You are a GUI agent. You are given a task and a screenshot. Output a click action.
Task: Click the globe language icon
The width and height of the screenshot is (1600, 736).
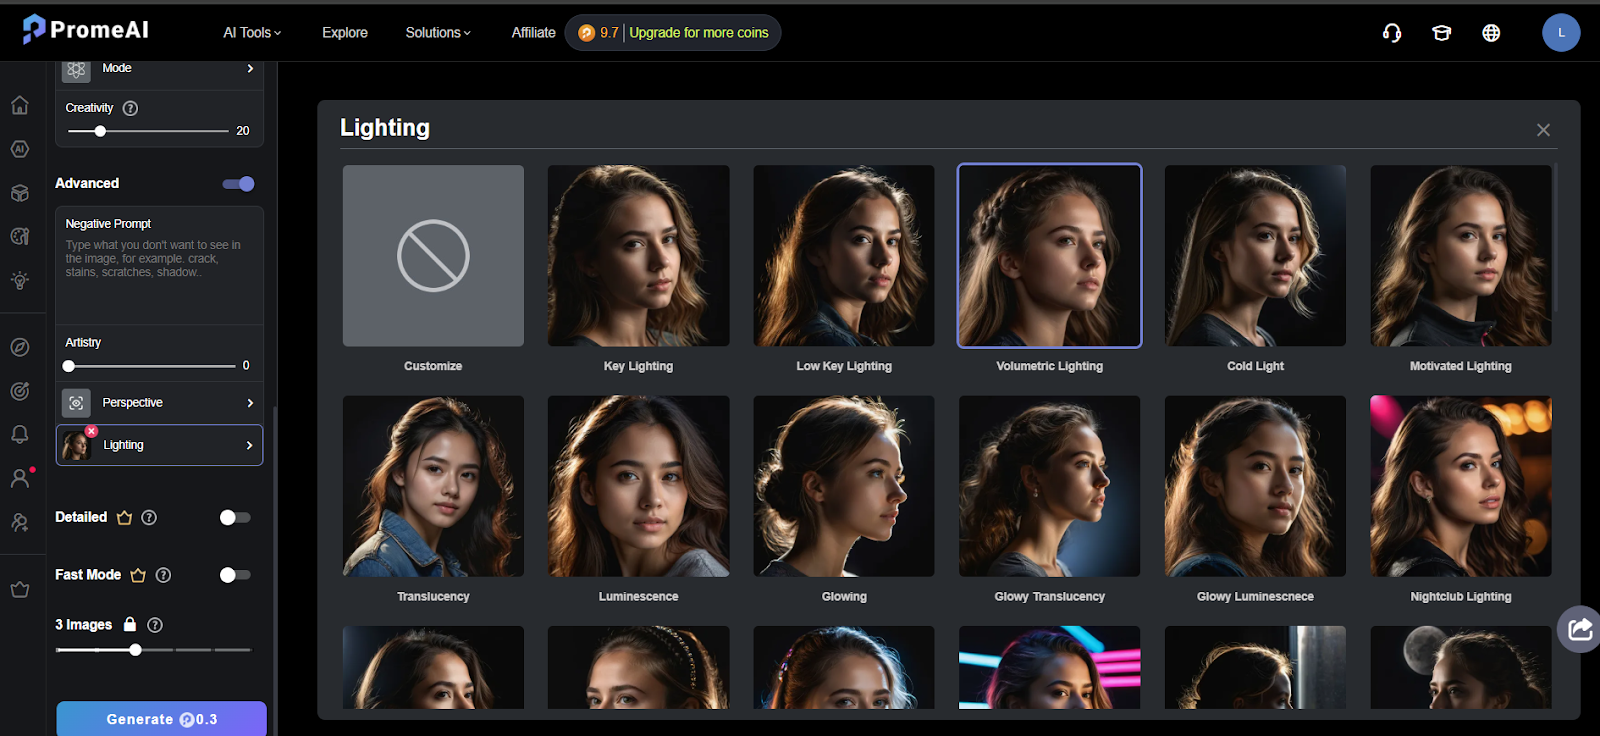click(1491, 33)
